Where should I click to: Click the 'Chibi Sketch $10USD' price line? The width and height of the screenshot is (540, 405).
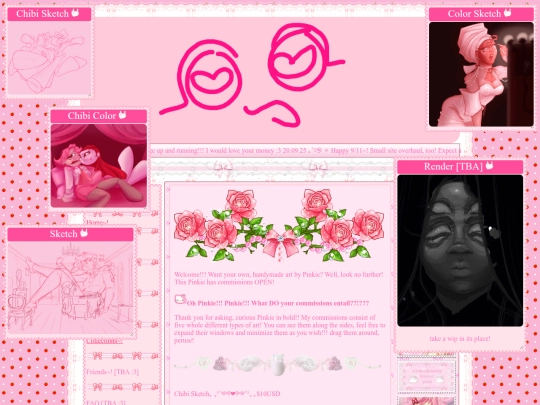(227, 393)
